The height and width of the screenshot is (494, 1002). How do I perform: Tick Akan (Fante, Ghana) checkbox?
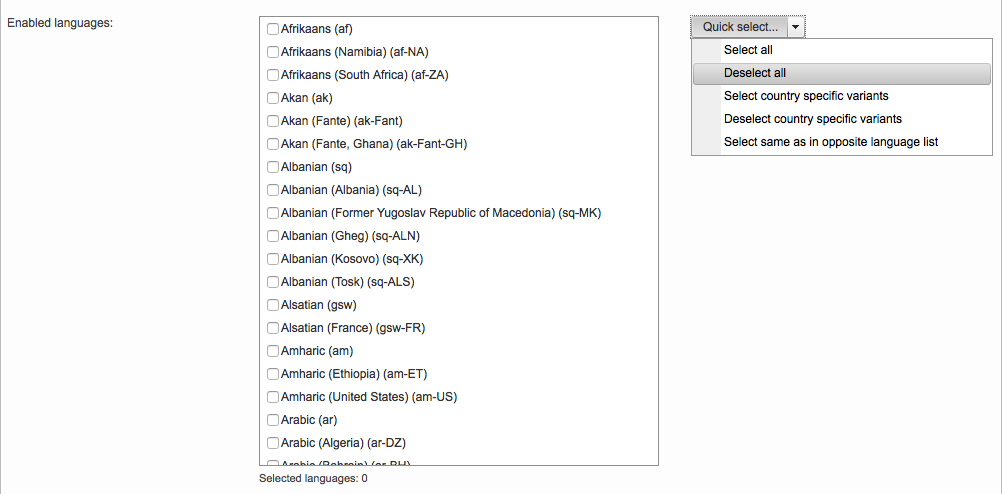[273, 144]
